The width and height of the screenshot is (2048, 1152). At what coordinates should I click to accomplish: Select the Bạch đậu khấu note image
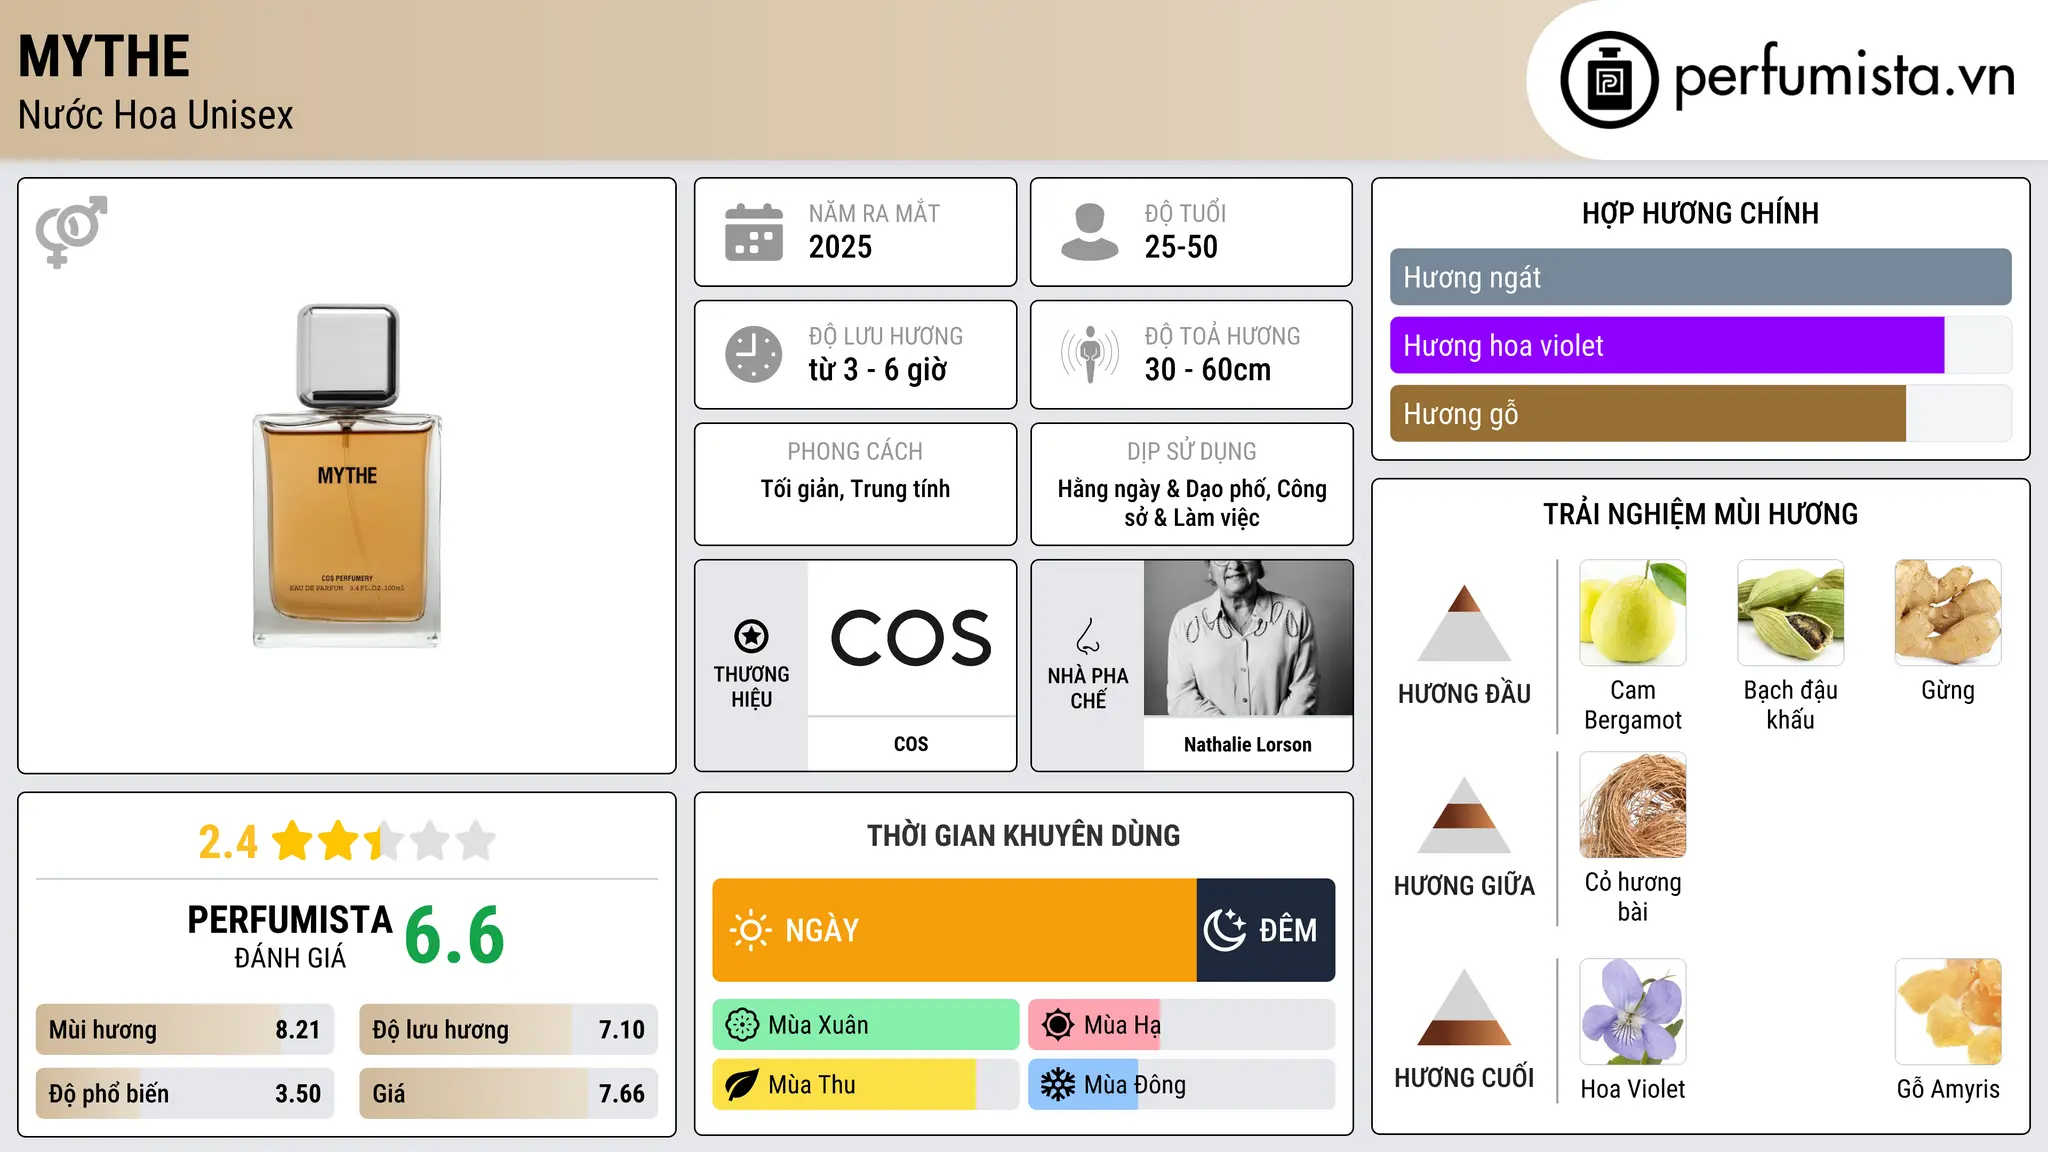click(1791, 613)
